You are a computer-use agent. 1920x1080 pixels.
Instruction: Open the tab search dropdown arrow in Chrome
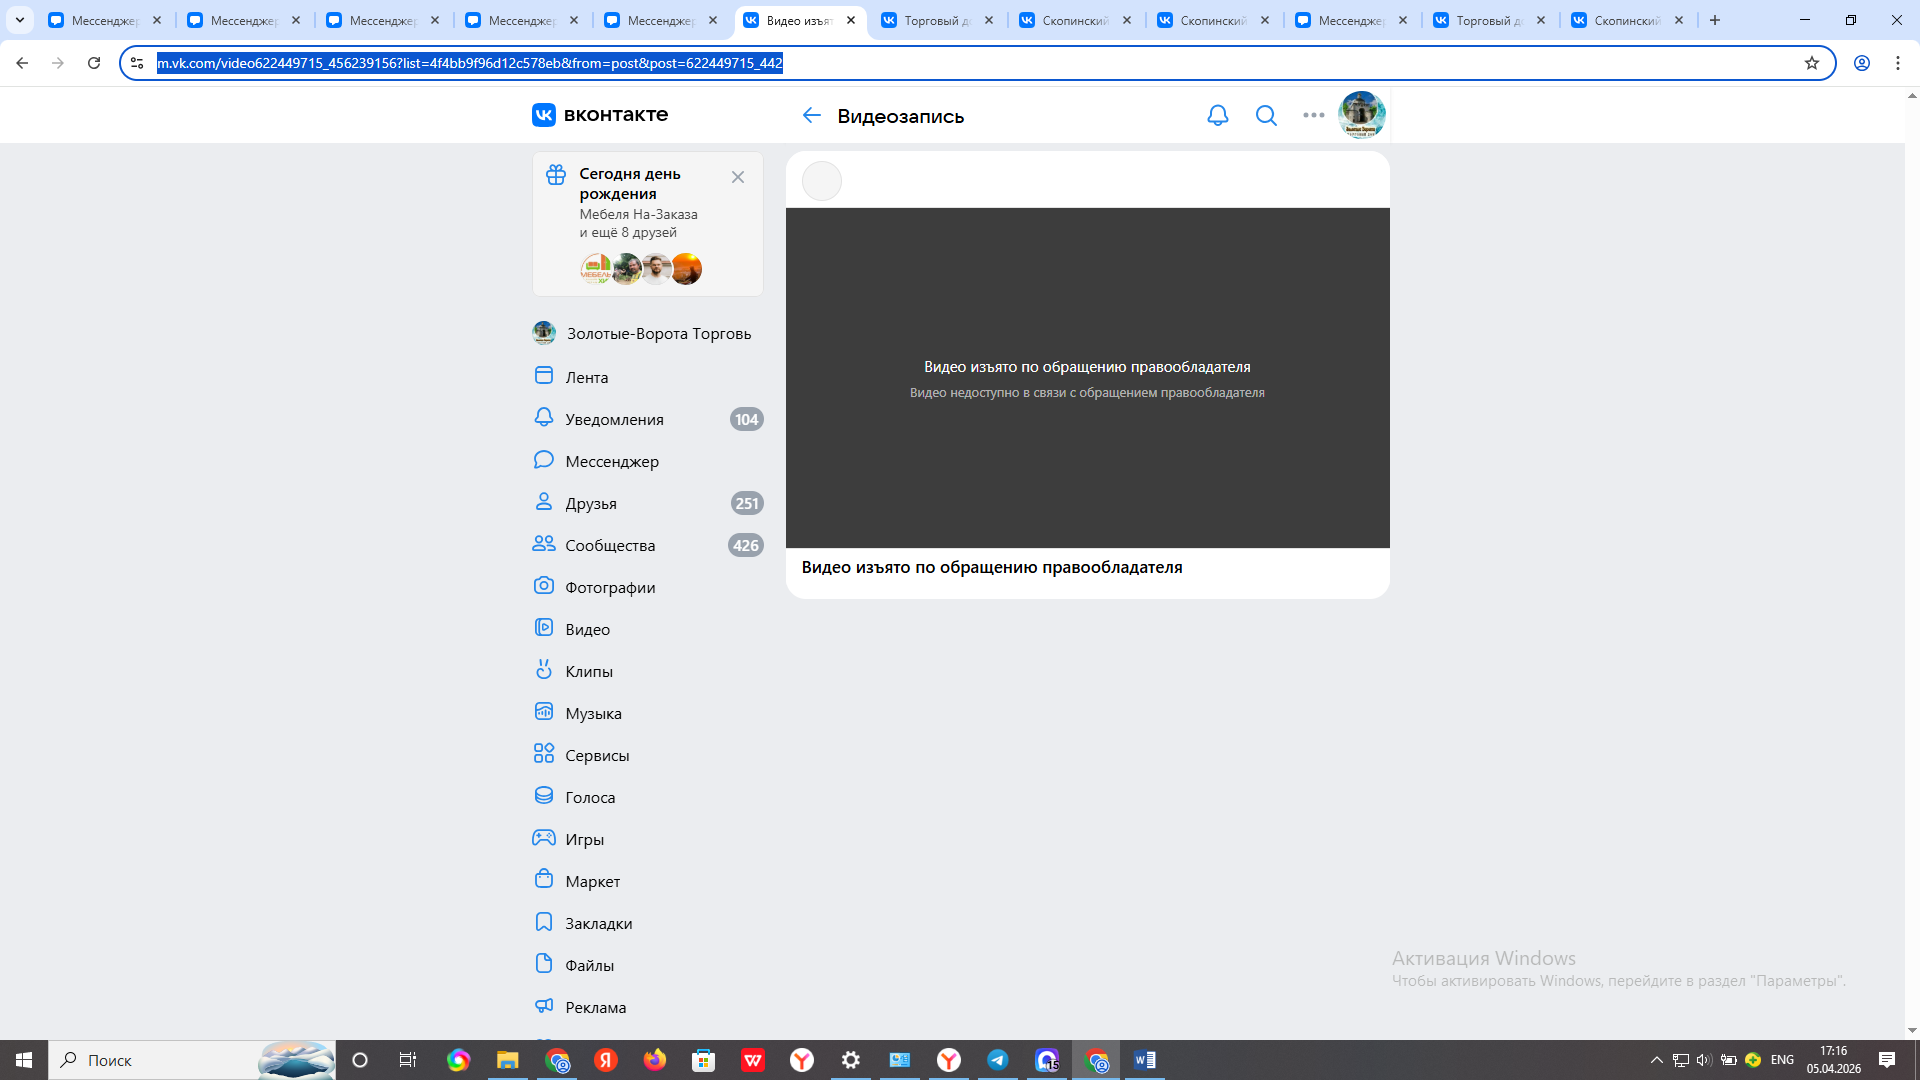(19, 20)
